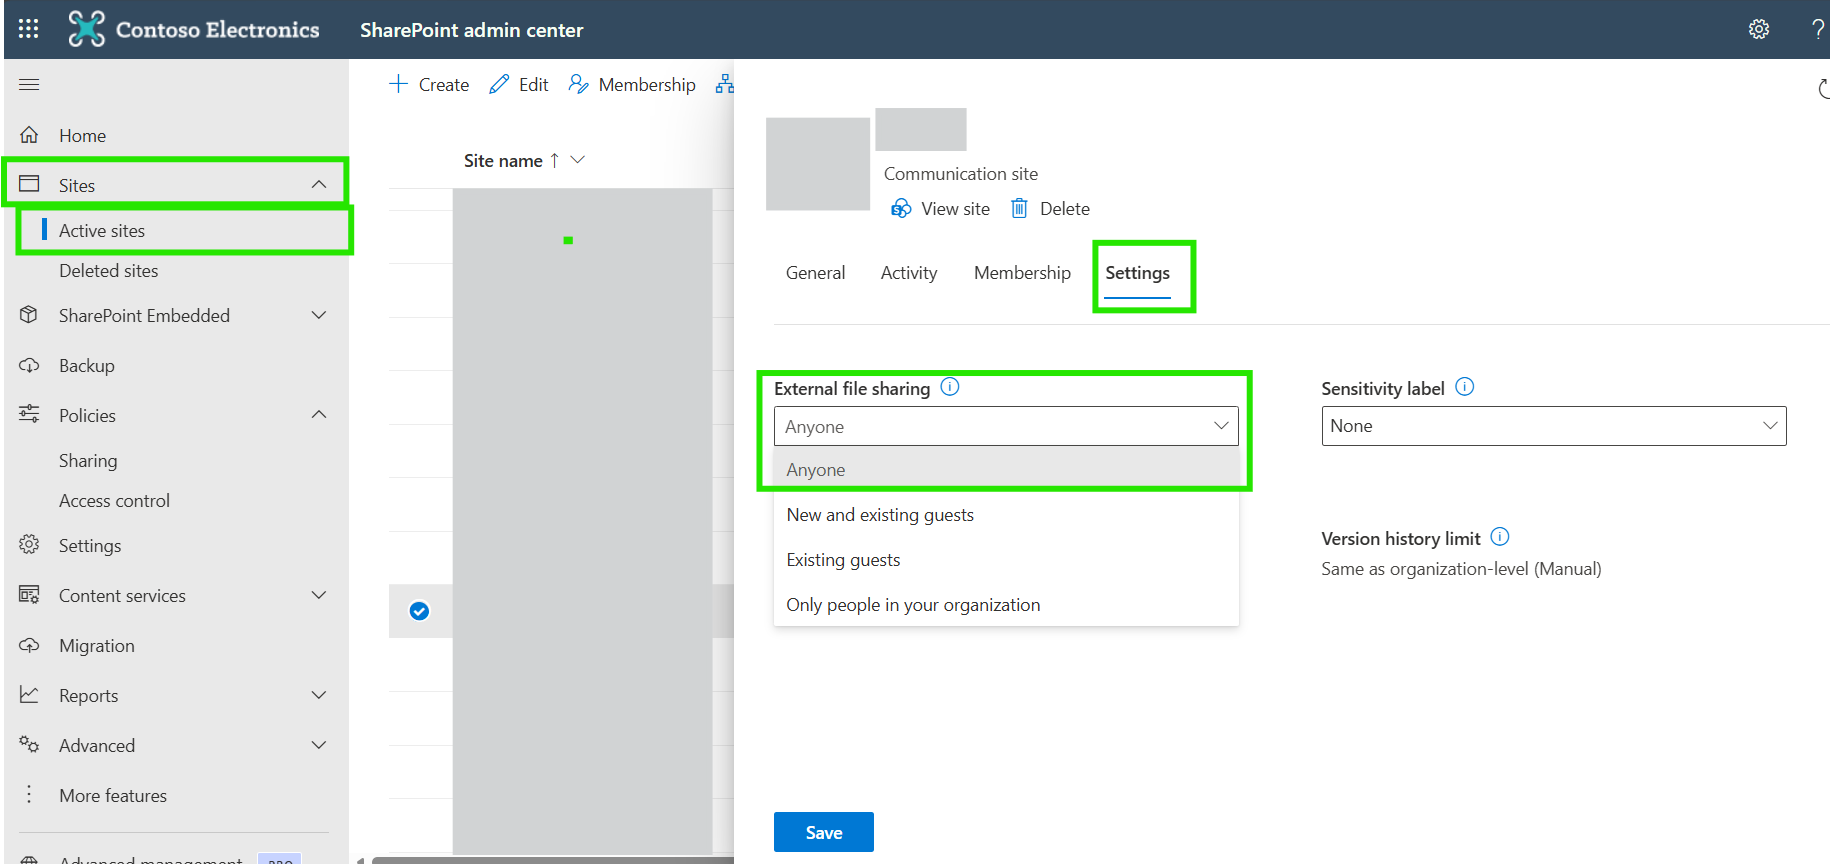Viewport: 1830px width, 864px height.
Task: Click the Sensitivity label info icon
Action: (x=1465, y=387)
